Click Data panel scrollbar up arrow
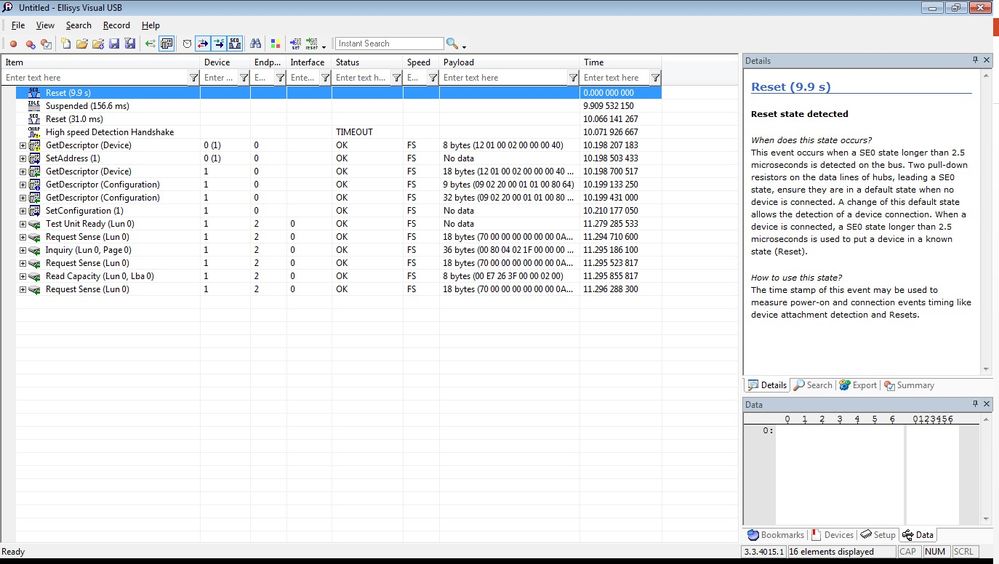Image resolution: width=999 pixels, height=564 pixels. 986,419
